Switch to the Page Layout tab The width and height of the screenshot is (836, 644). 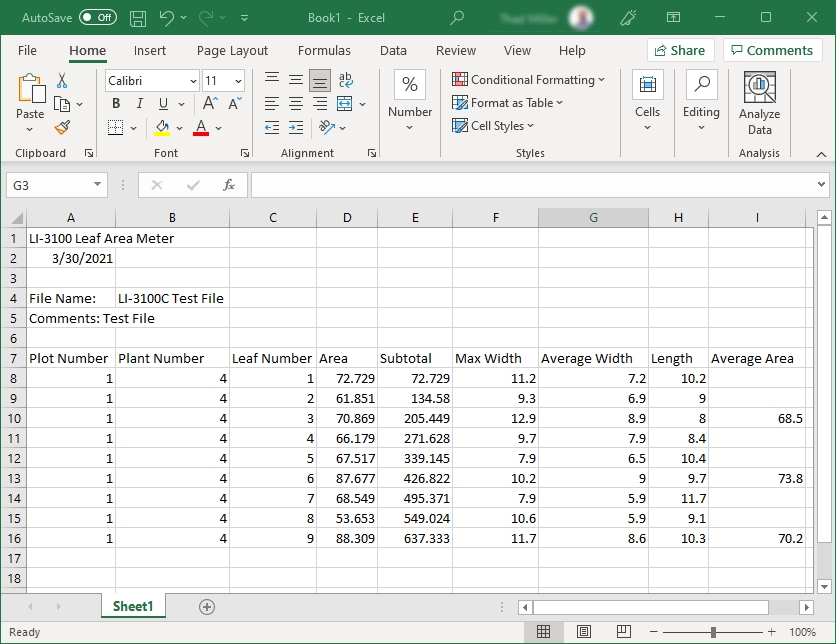[232, 51]
